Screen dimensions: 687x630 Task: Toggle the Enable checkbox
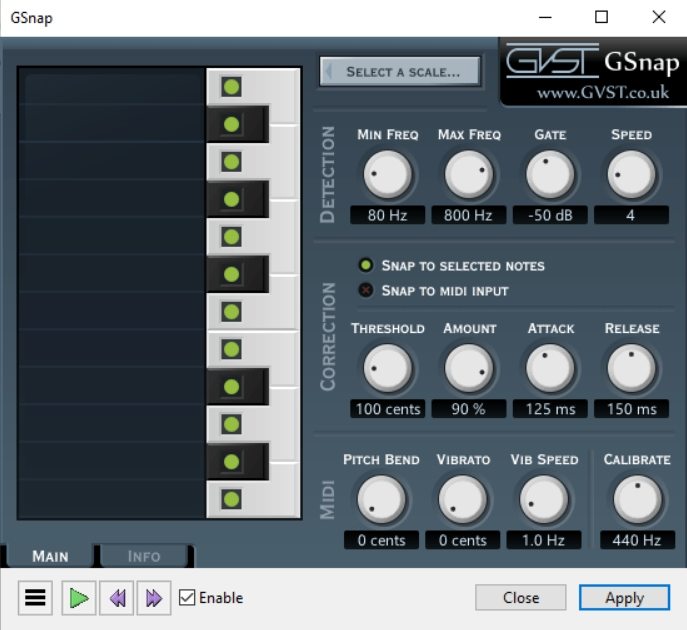pyautogui.click(x=187, y=597)
